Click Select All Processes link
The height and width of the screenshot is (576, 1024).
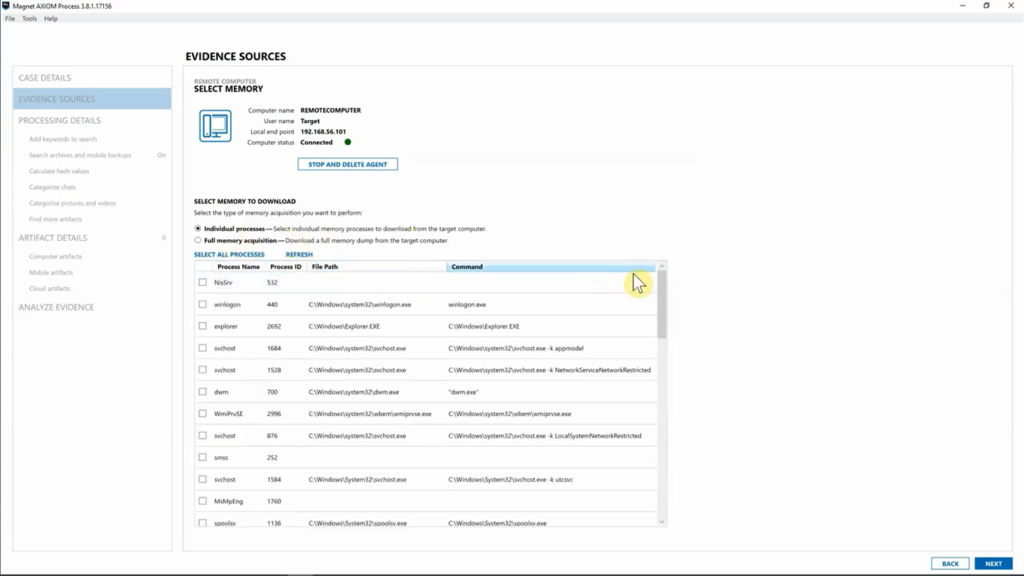point(229,255)
